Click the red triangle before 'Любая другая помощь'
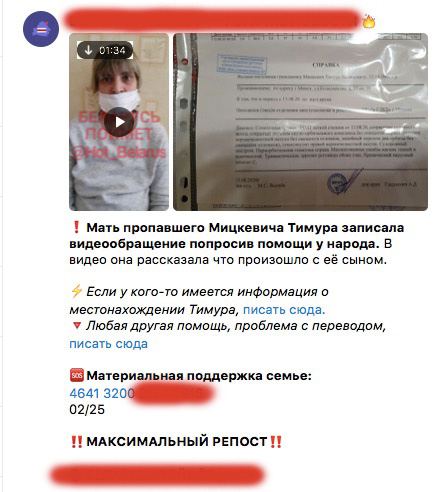448x492 pixels. point(77,325)
